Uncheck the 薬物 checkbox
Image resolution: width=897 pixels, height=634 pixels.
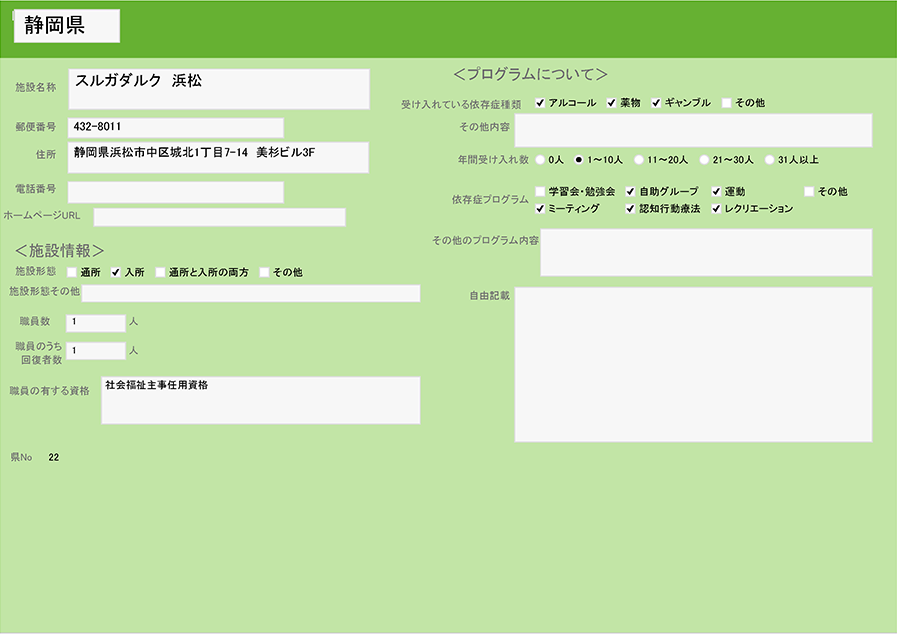(612, 103)
